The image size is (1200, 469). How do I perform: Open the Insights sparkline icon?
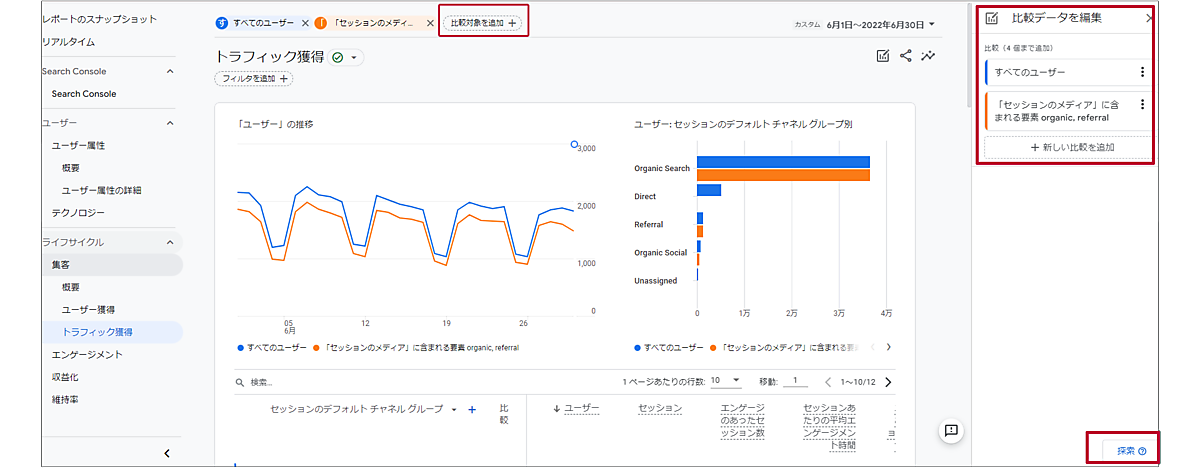pyautogui.click(x=930, y=56)
